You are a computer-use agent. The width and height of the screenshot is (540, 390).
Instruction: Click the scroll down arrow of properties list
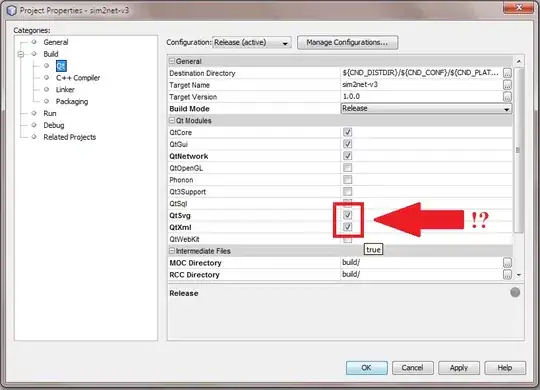tap(519, 275)
